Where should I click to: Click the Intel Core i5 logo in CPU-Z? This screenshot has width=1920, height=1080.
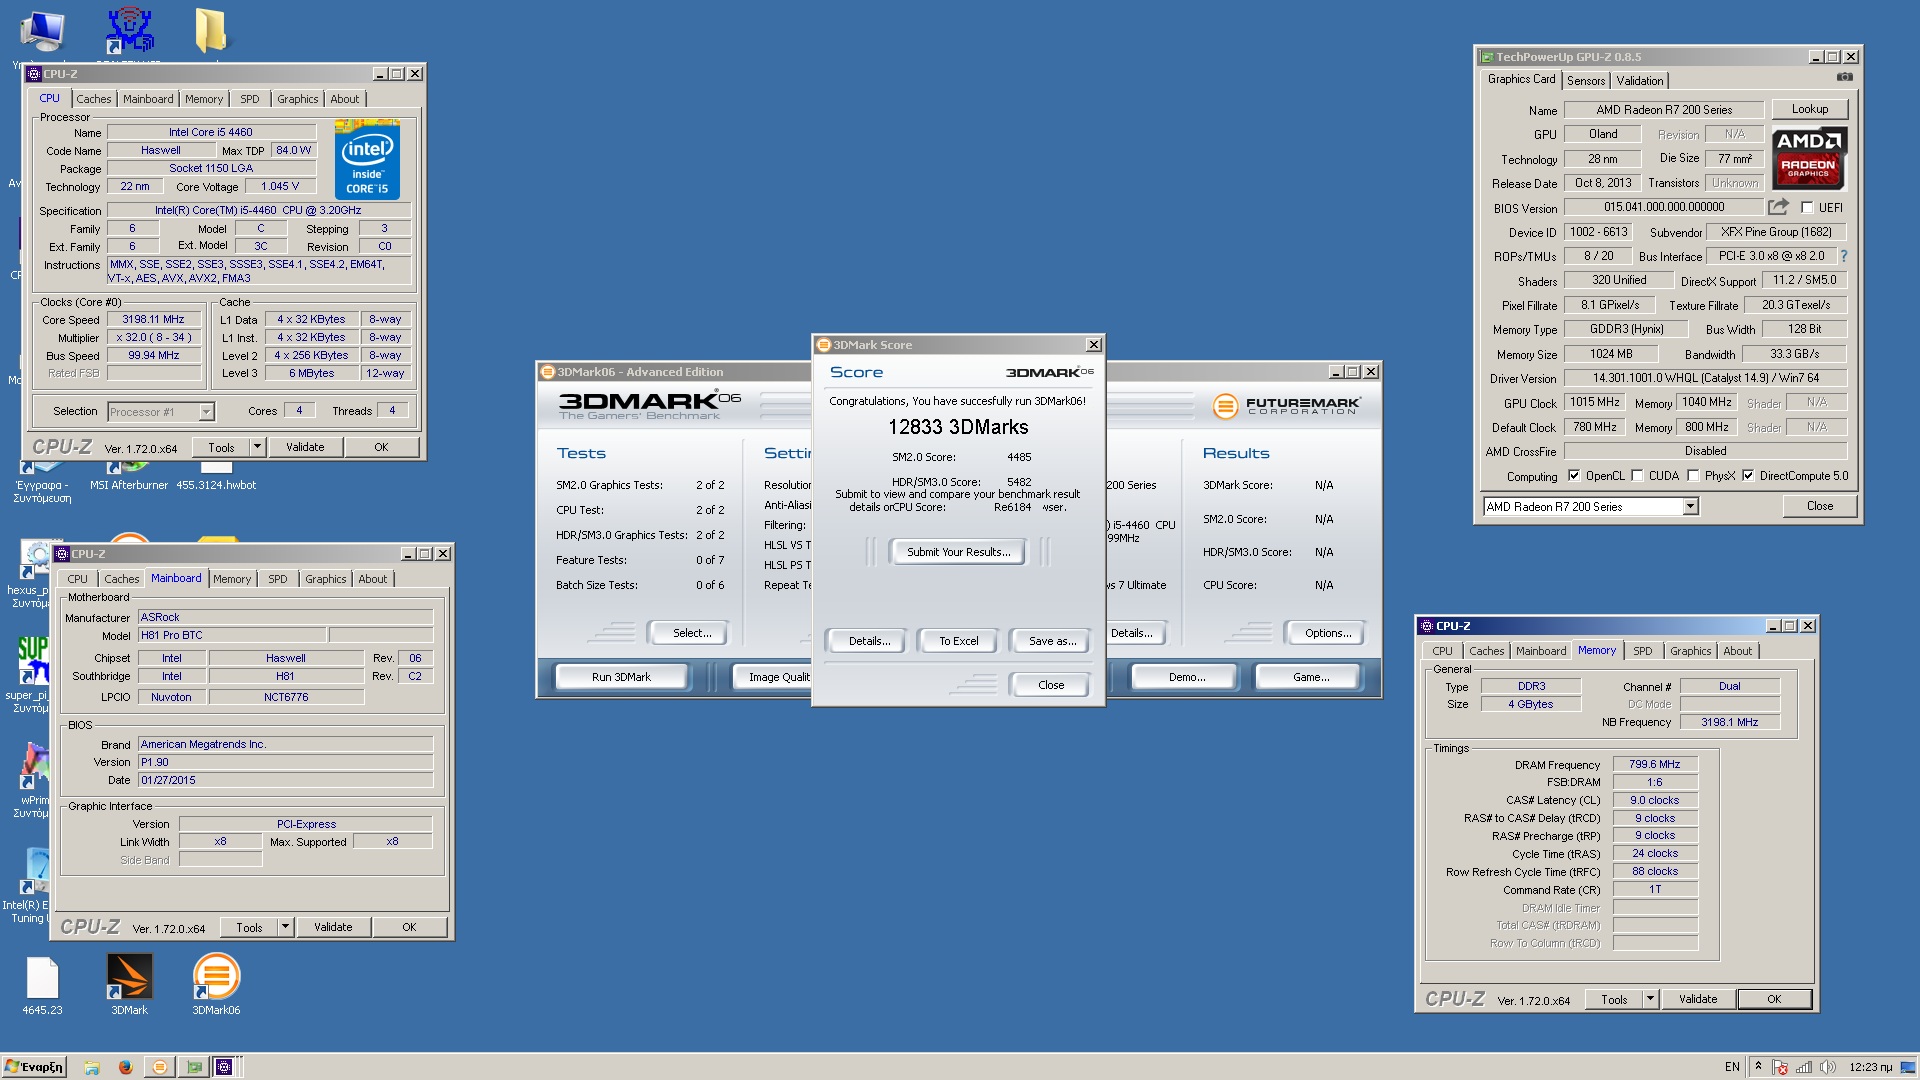pyautogui.click(x=367, y=160)
